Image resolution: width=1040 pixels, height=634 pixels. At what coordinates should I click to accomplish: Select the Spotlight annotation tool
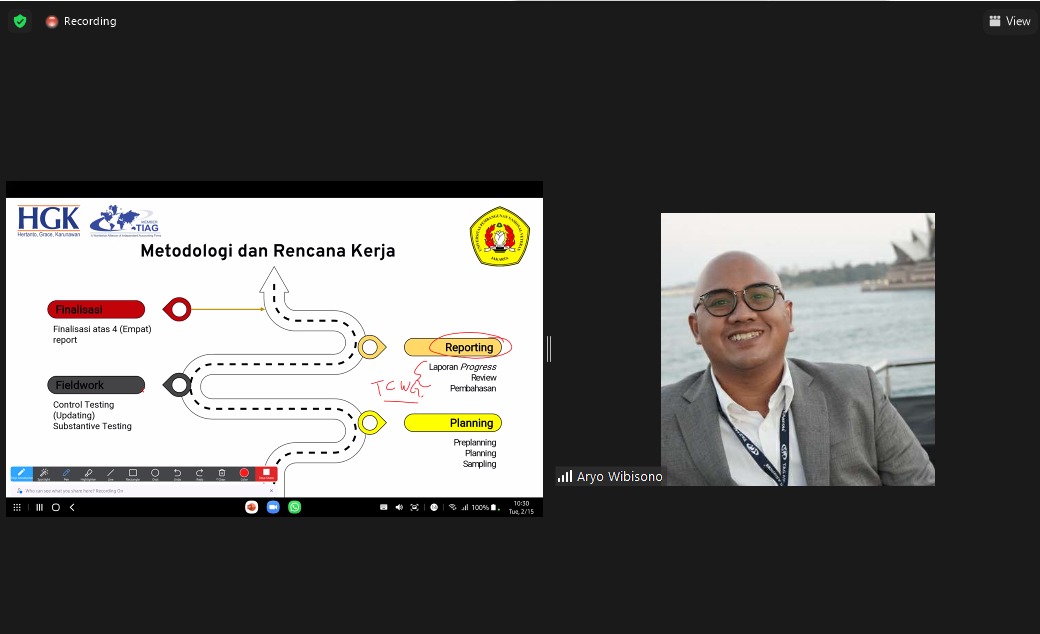[44, 474]
